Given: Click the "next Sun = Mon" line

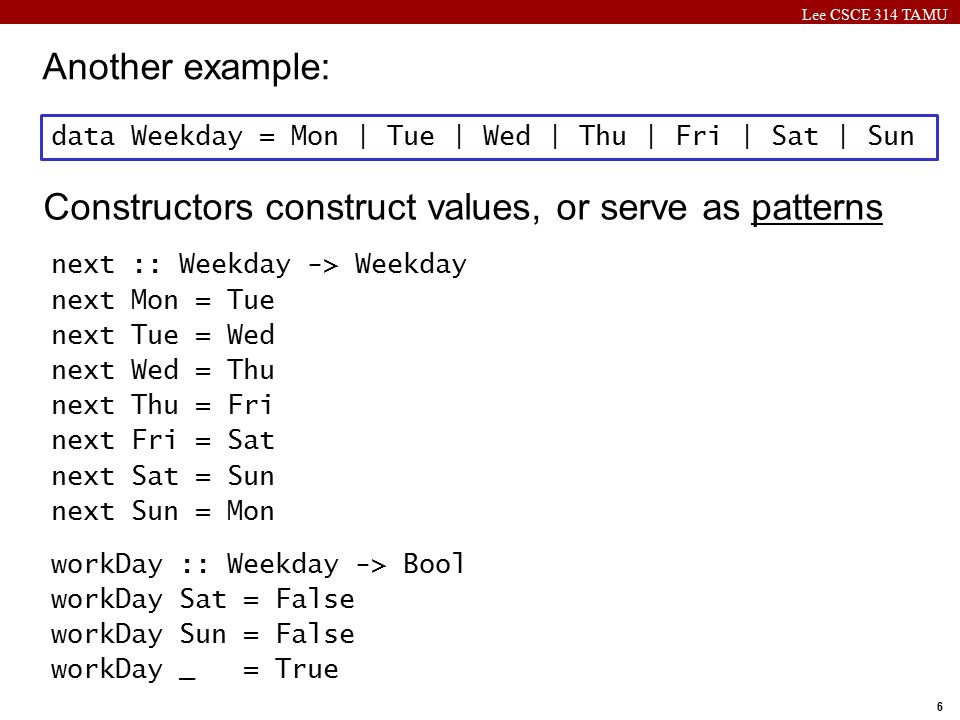Looking at the screenshot, I should click(163, 511).
